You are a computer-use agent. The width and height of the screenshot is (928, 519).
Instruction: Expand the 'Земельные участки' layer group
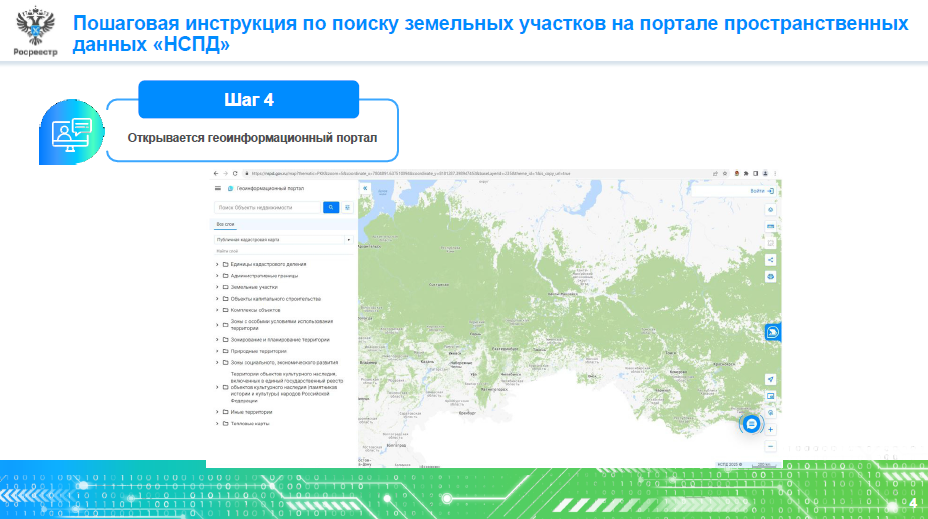click(x=217, y=287)
